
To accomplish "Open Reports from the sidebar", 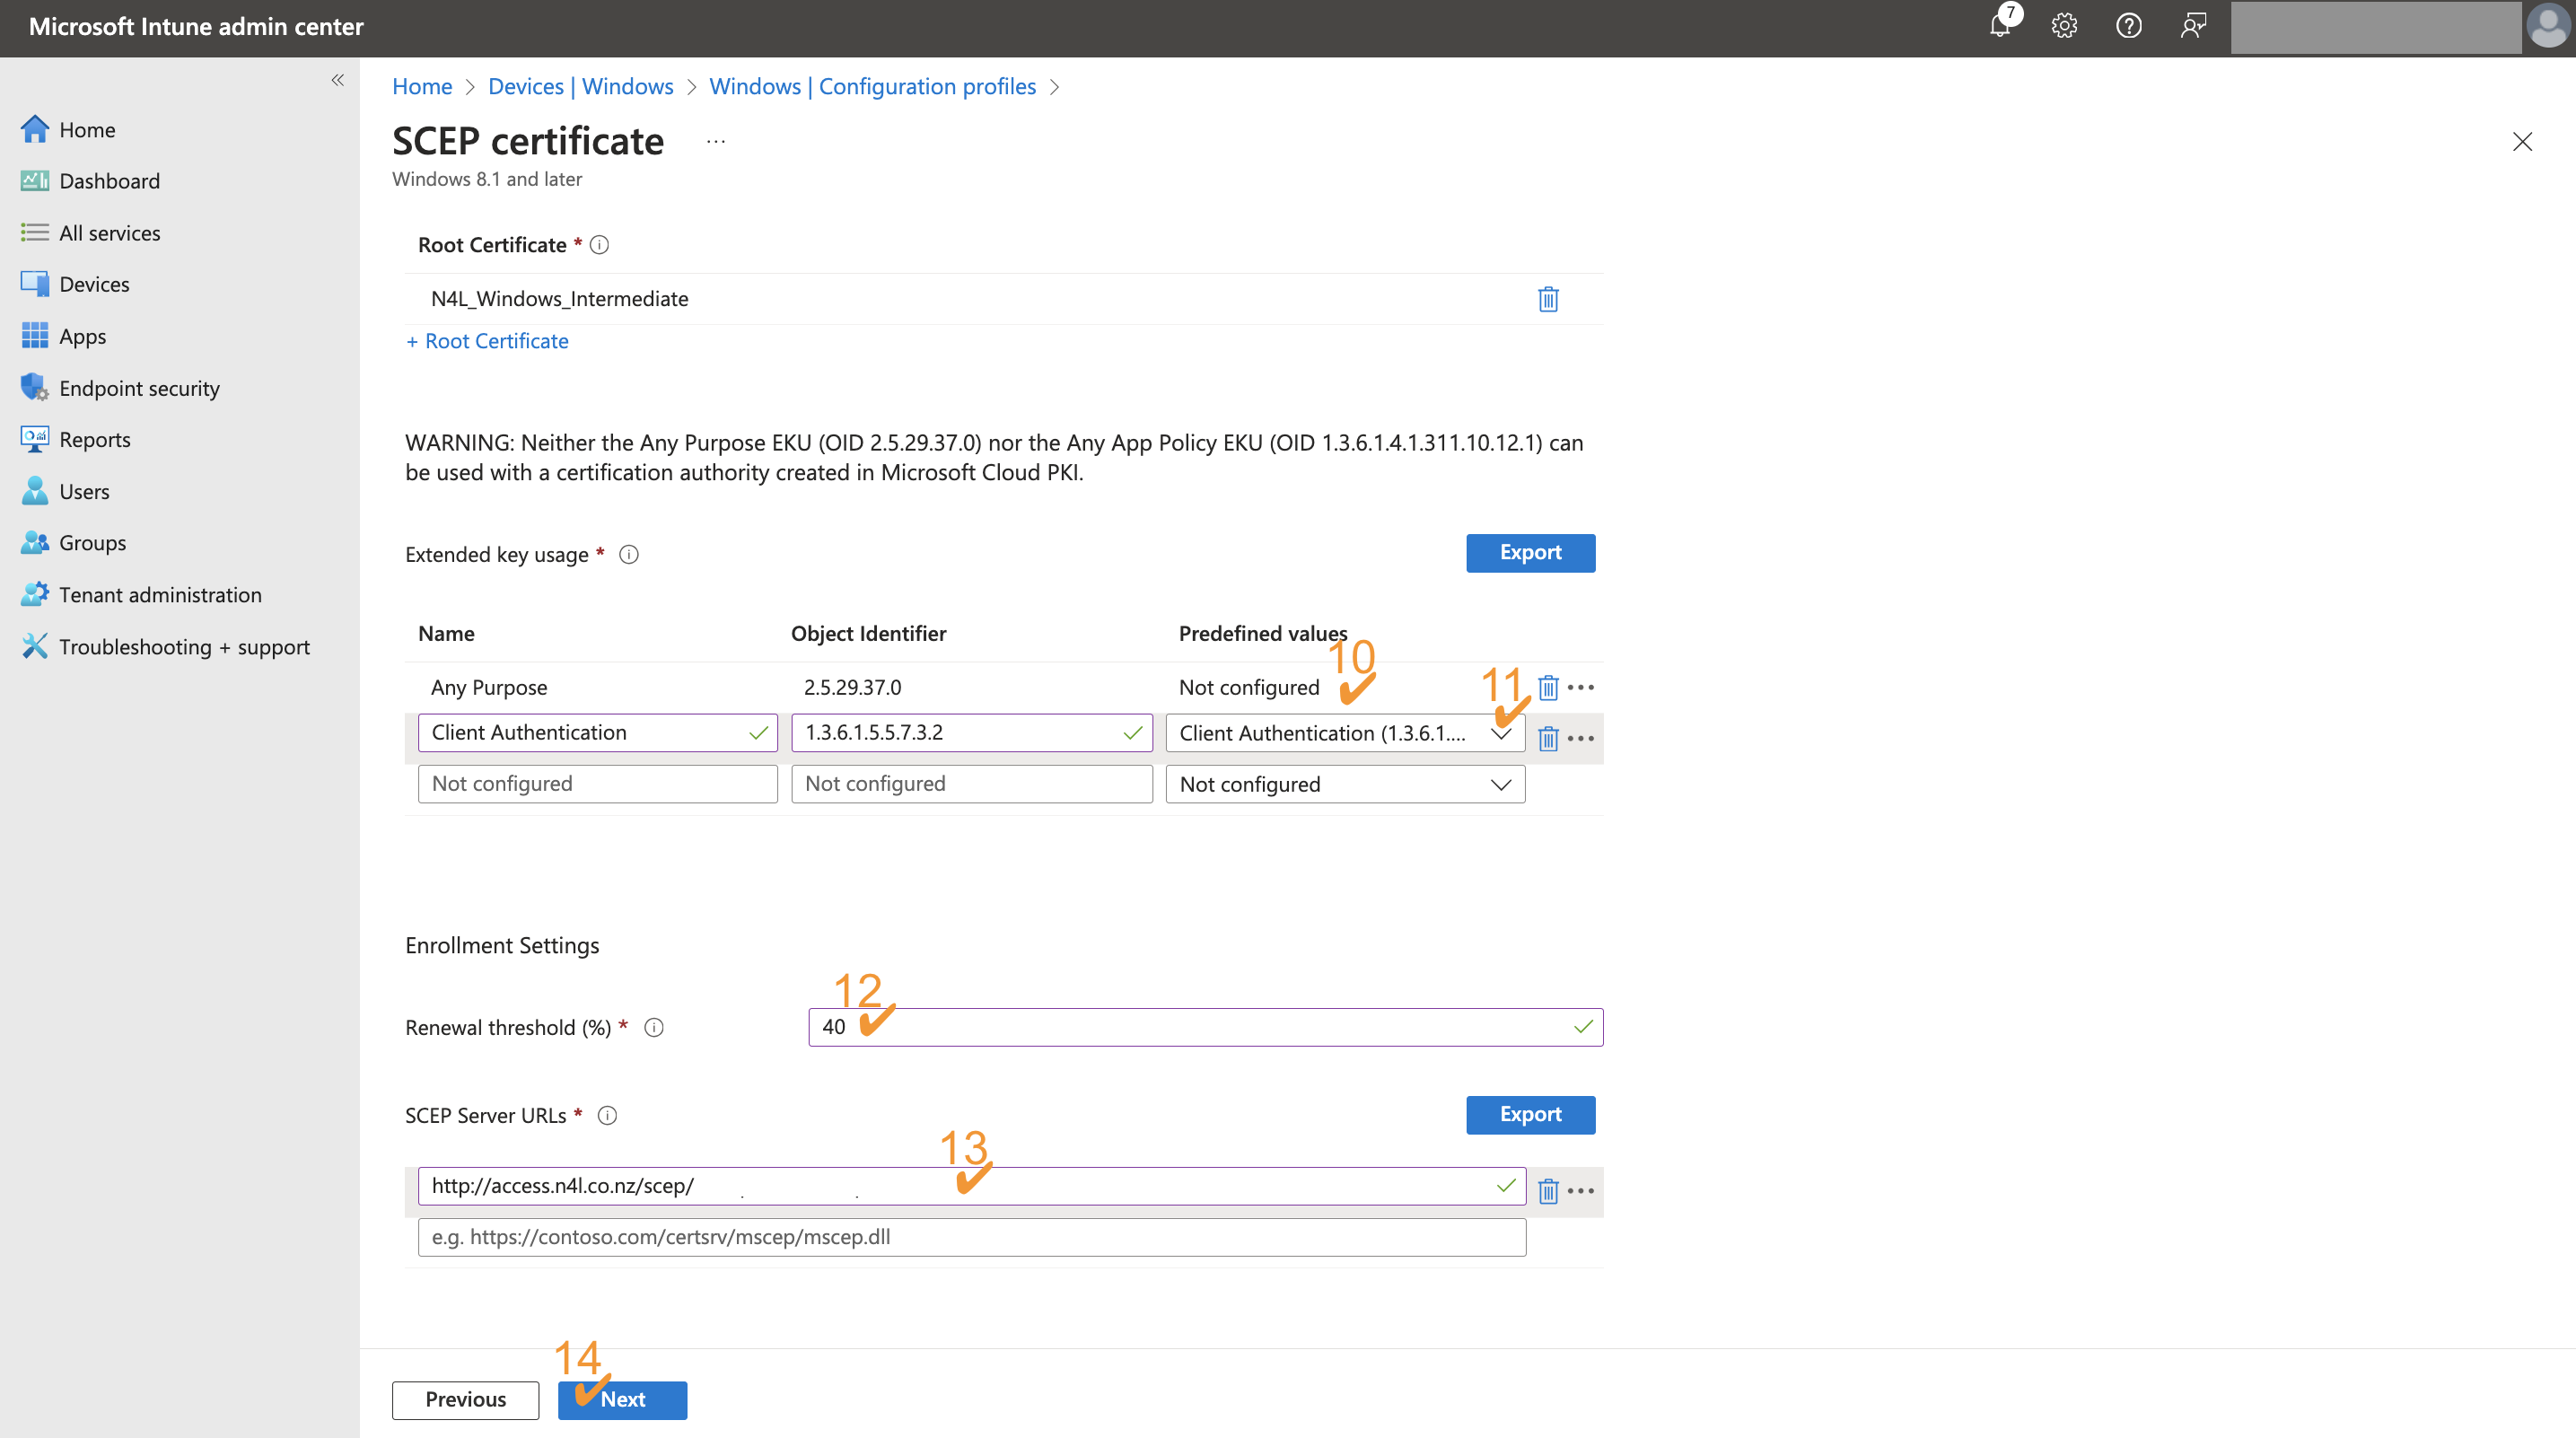I will [95, 439].
